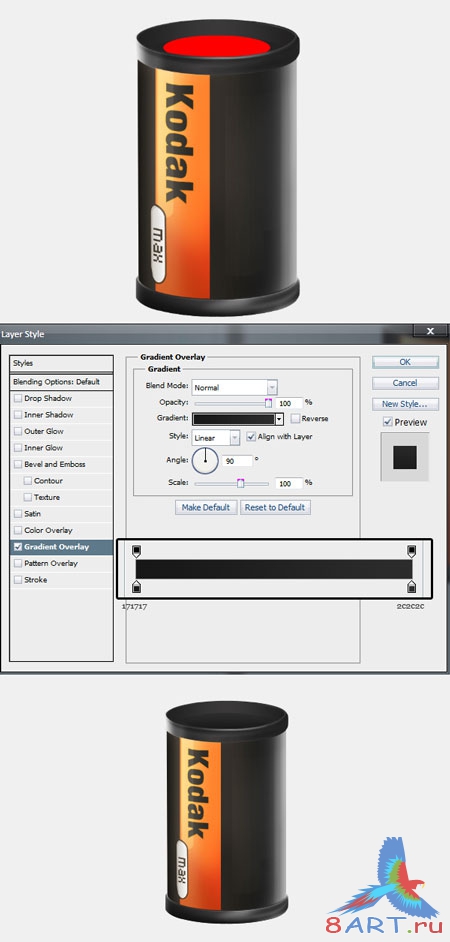Viewport: 450px width, 942px height.
Task: Click the Angle value field
Action: (237, 461)
